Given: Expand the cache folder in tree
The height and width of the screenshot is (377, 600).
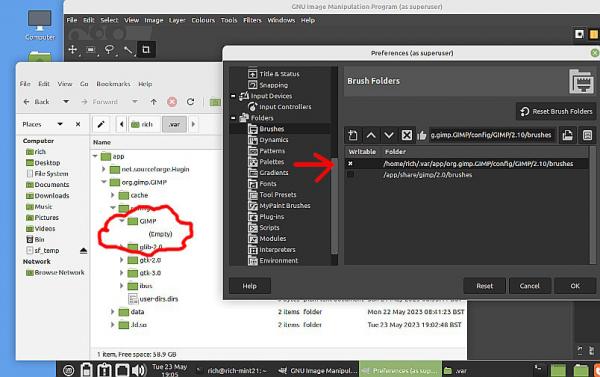Looking at the screenshot, I should (112, 195).
